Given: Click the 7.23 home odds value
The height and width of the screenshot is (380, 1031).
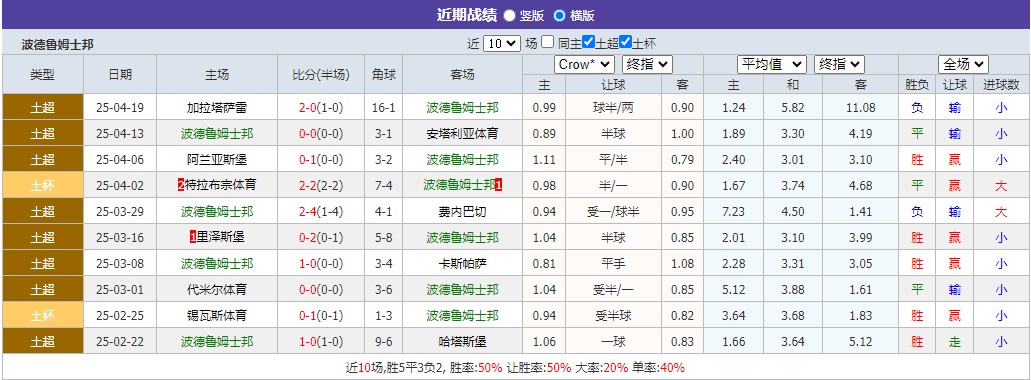Looking at the screenshot, I should click(734, 212).
